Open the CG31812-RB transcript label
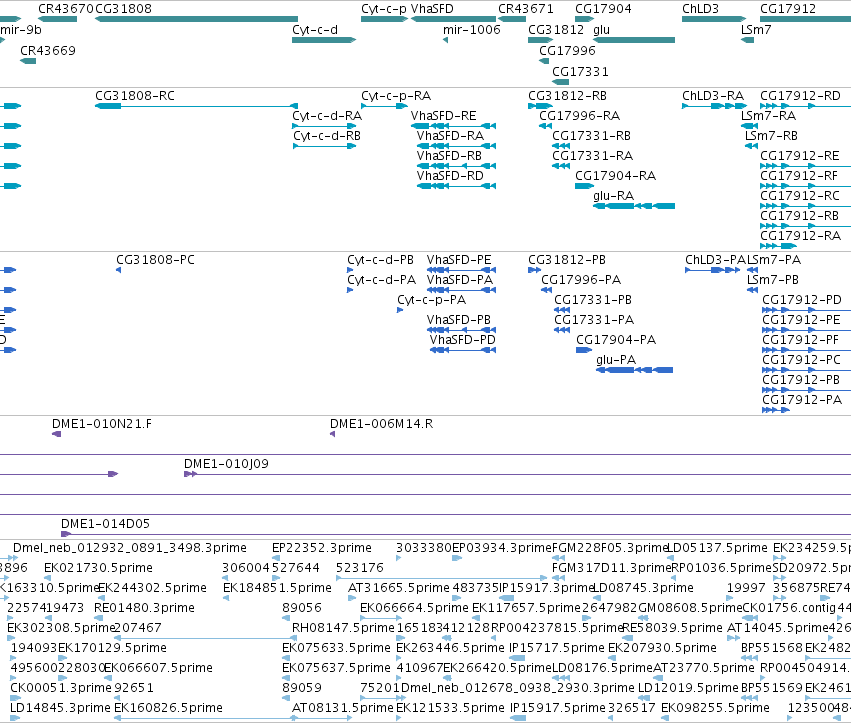 (x=567, y=96)
